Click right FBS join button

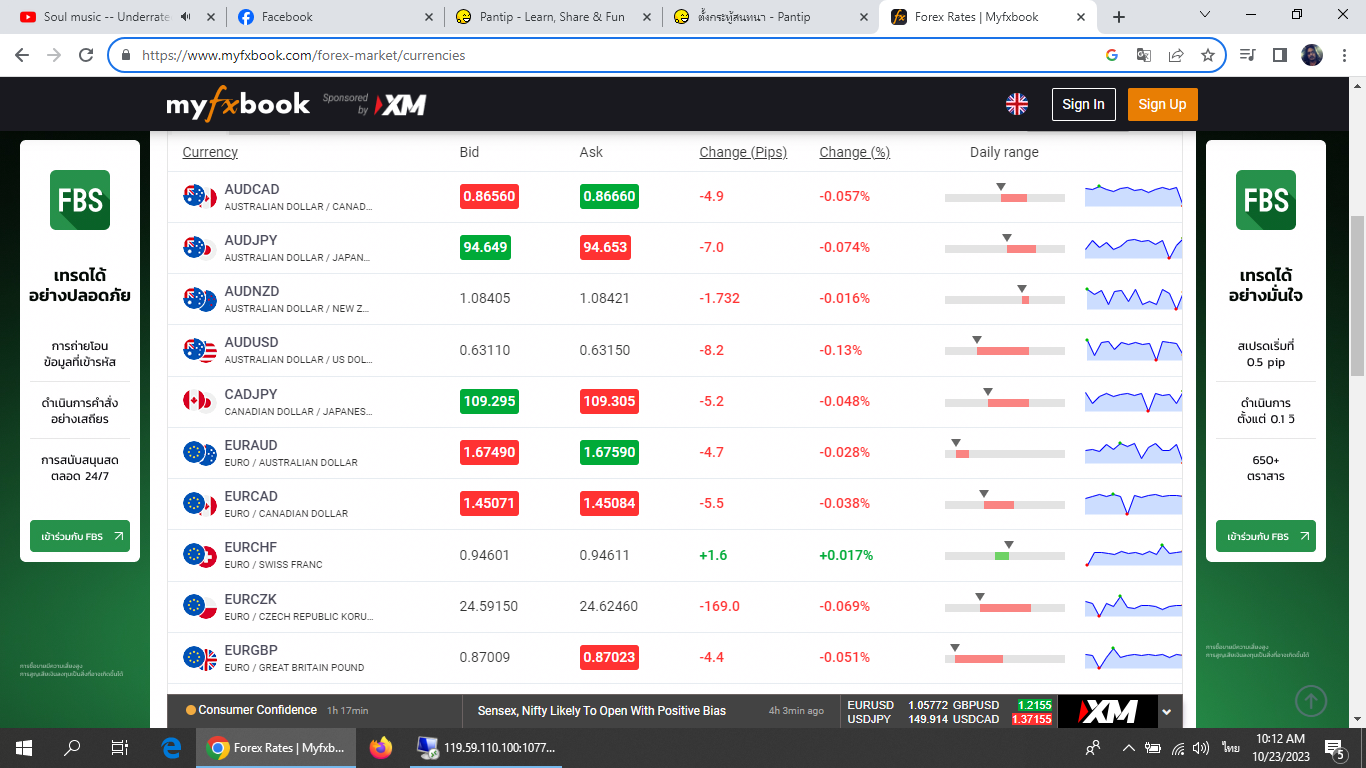pyautogui.click(x=1266, y=536)
